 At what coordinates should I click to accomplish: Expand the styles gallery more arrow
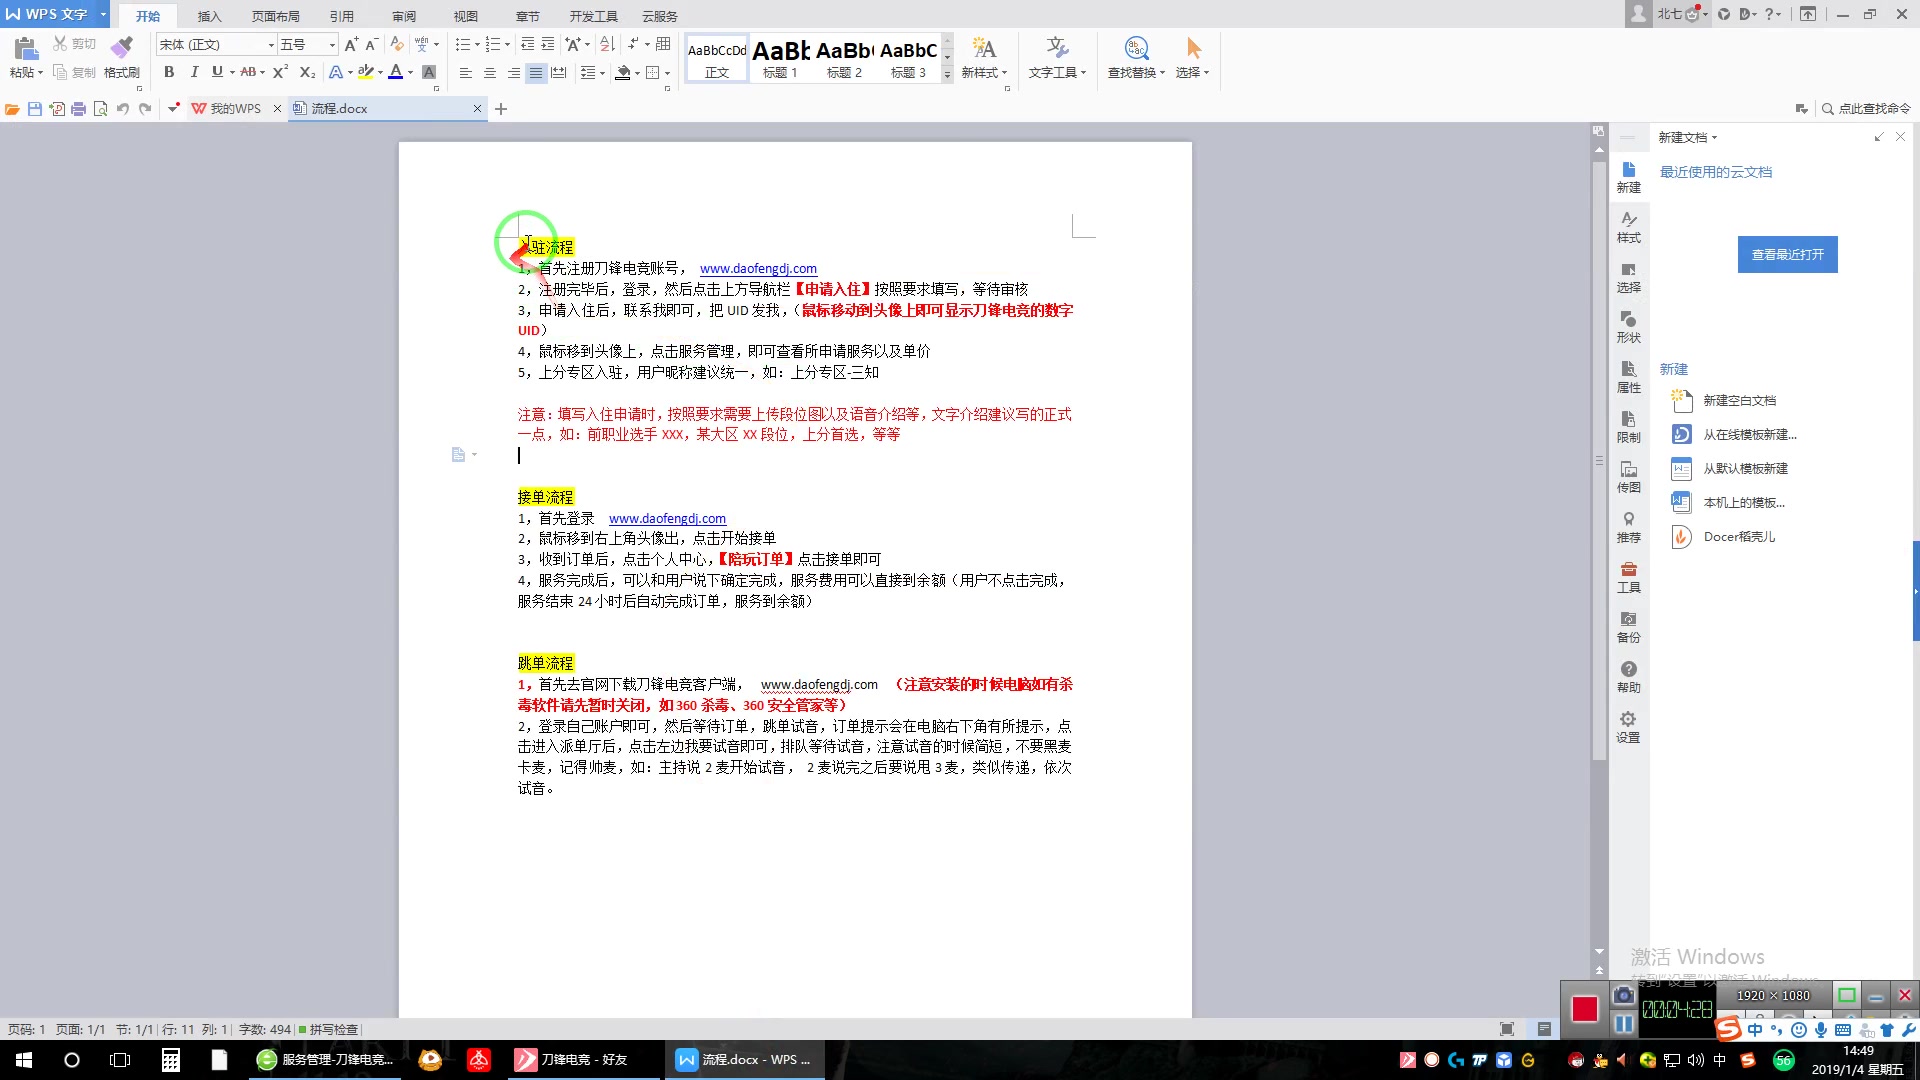click(x=947, y=75)
